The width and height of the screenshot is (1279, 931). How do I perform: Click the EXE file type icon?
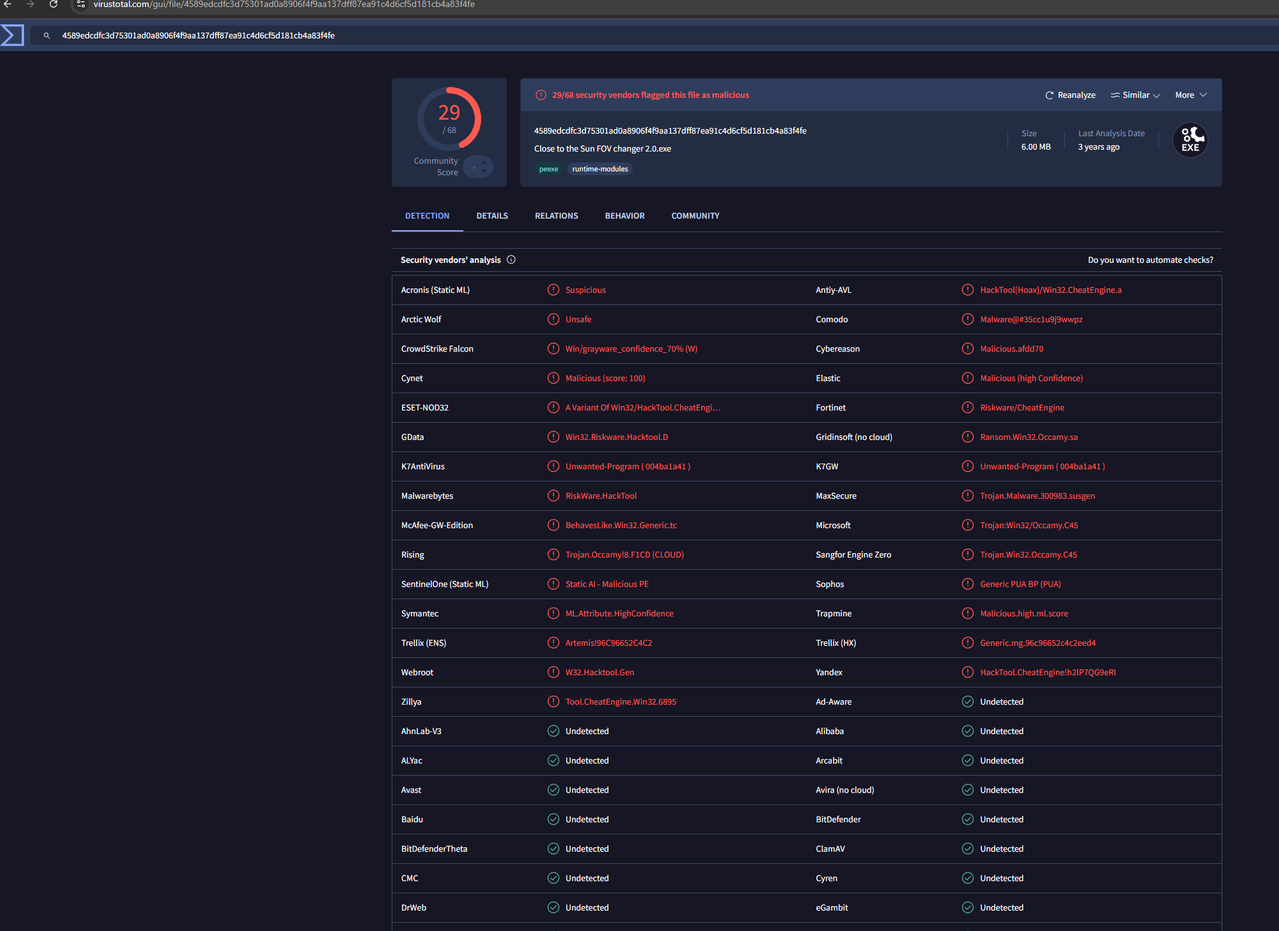click(x=1190, y=140)
